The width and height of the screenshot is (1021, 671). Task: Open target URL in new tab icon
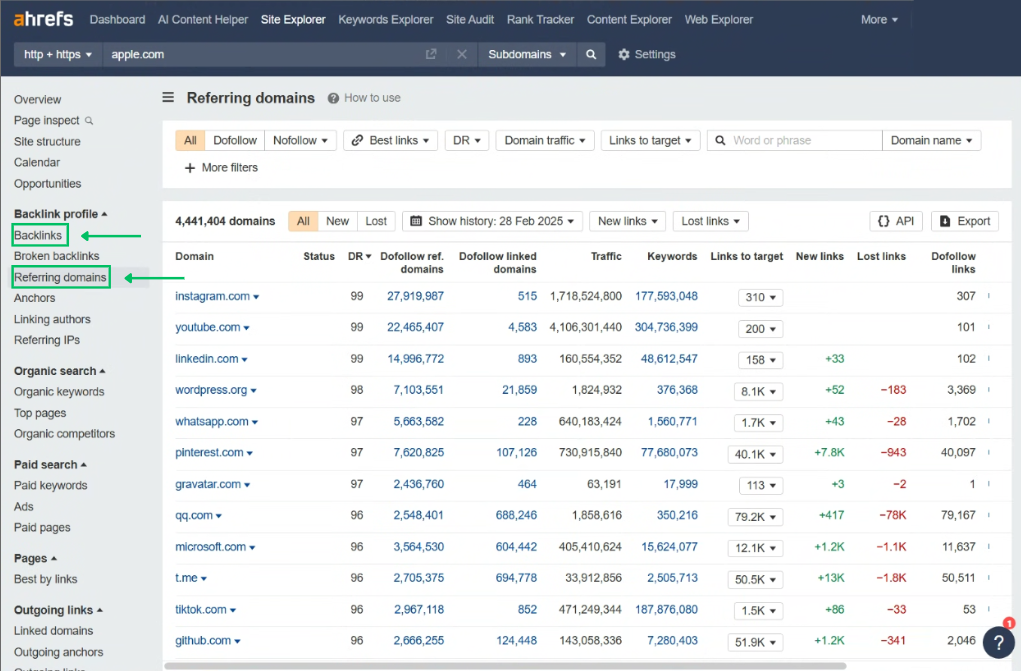click(431, 55)
